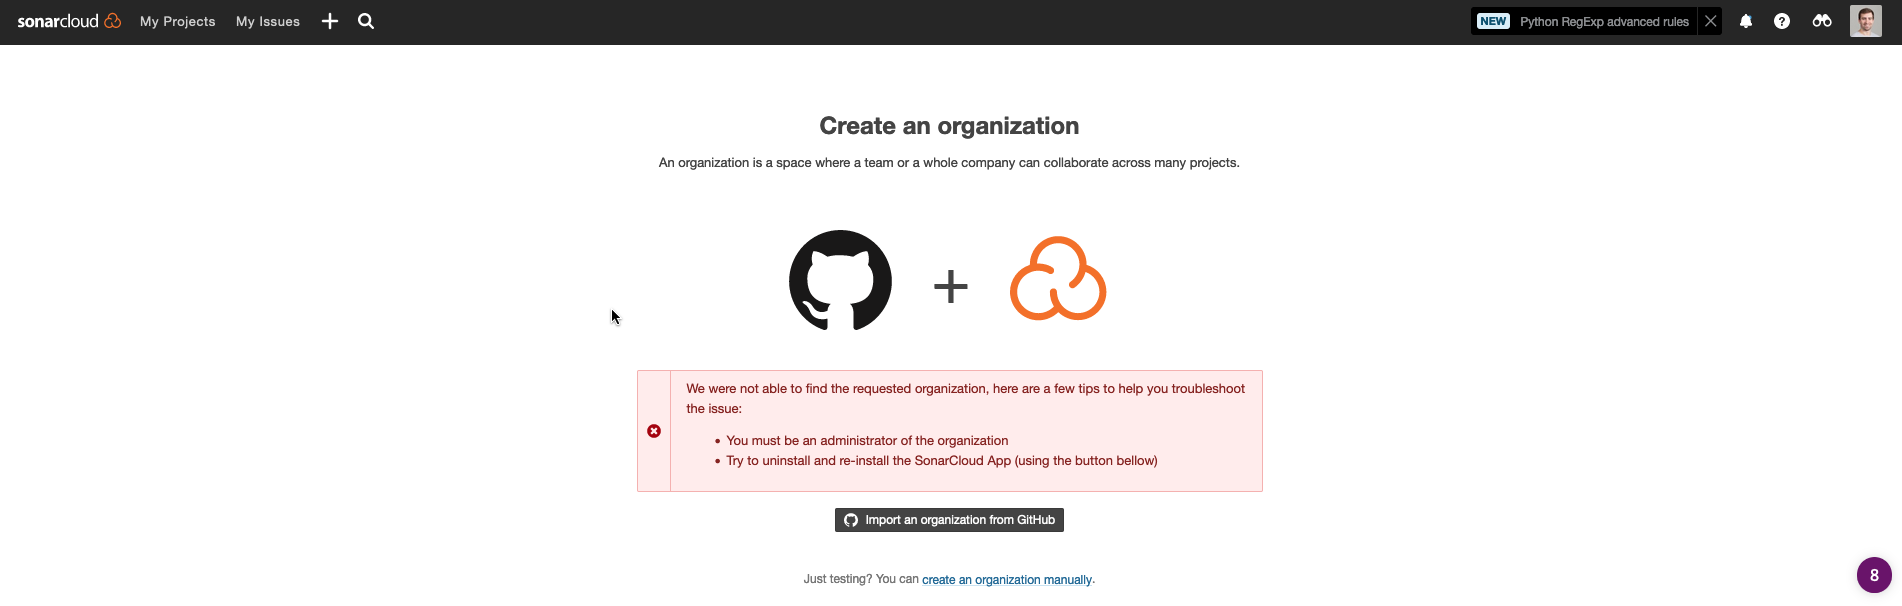
Task: Select the Create an organization heading
Action: [x=949, y=126]
